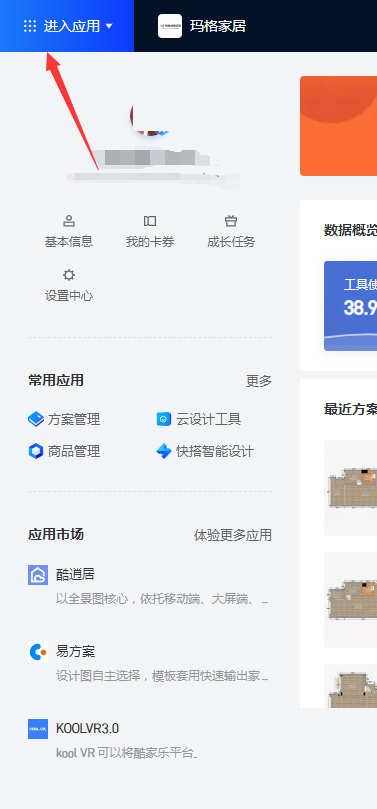Open the third recent floor plan thumbnail
This screenshot has height=809, width=377.
pos(350,686)
